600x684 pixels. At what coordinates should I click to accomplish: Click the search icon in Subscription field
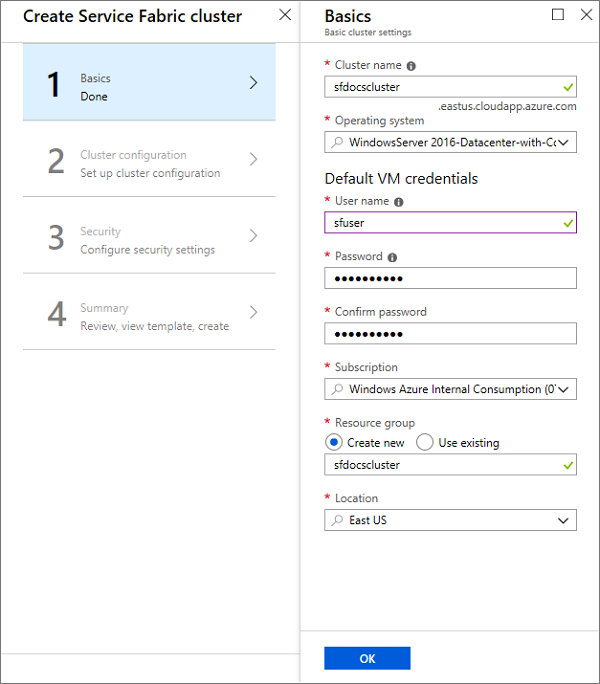click(x=337, y=389)
